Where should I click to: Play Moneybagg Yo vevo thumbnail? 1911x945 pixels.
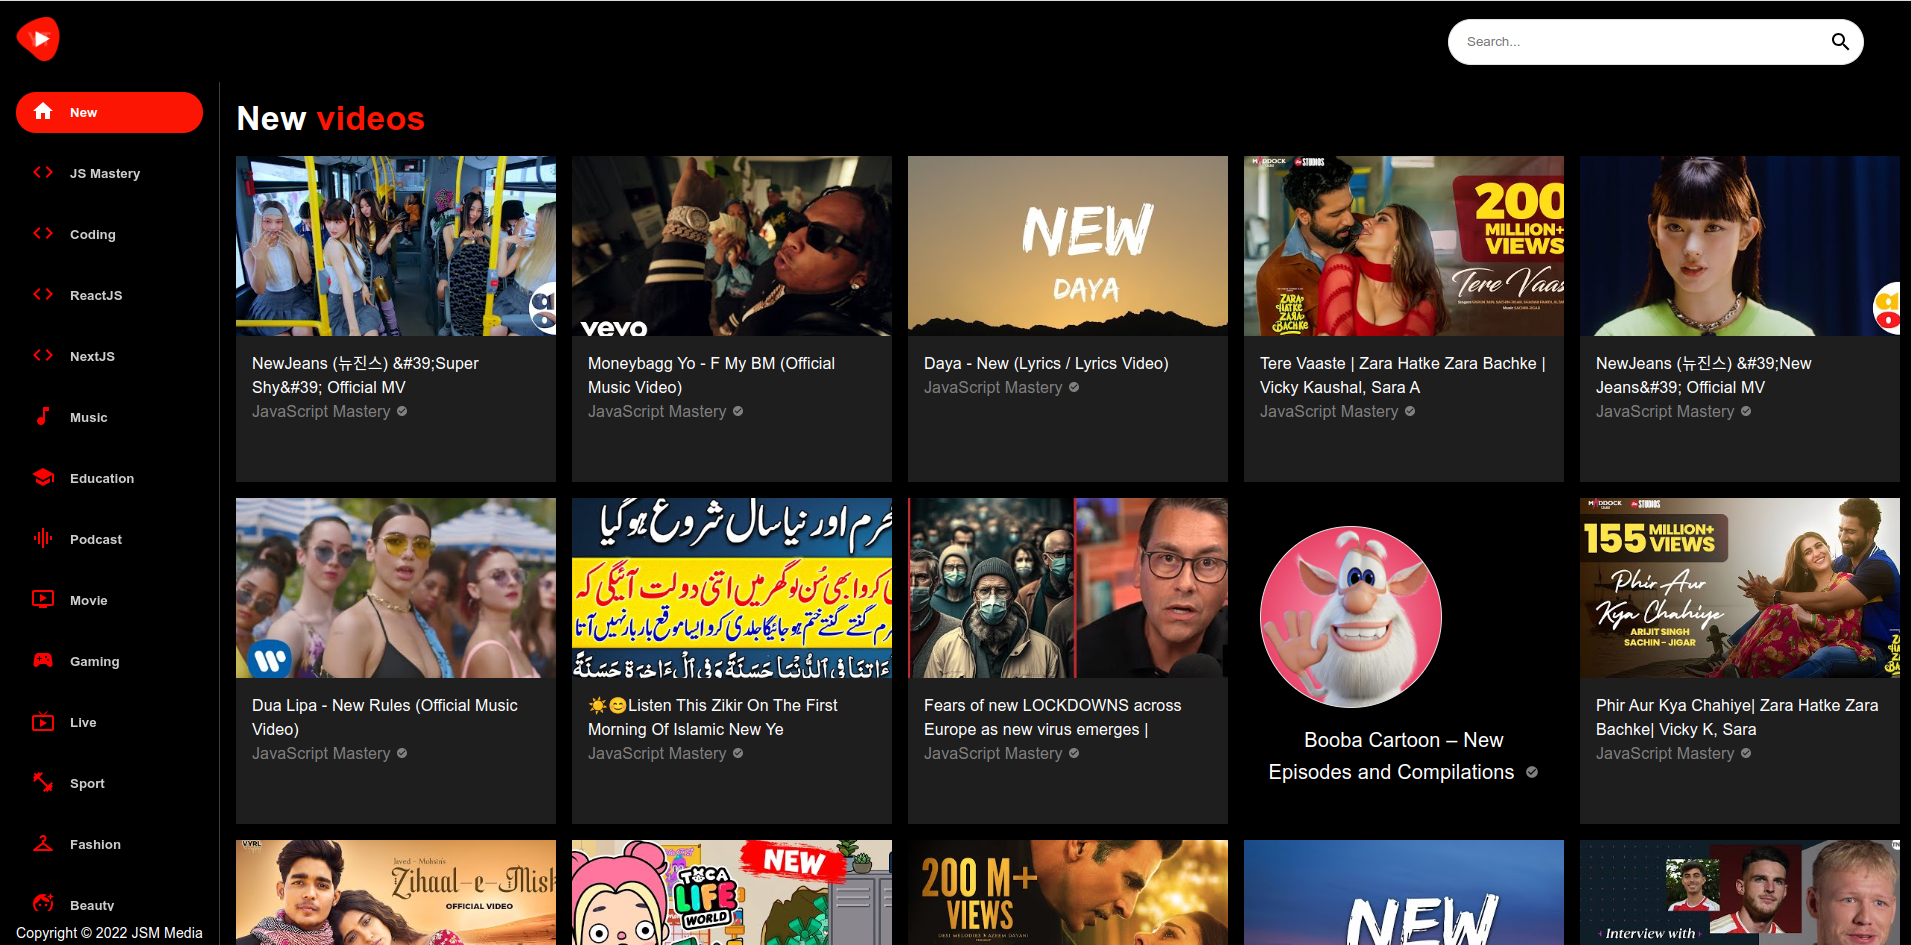[x=732, y=246]
